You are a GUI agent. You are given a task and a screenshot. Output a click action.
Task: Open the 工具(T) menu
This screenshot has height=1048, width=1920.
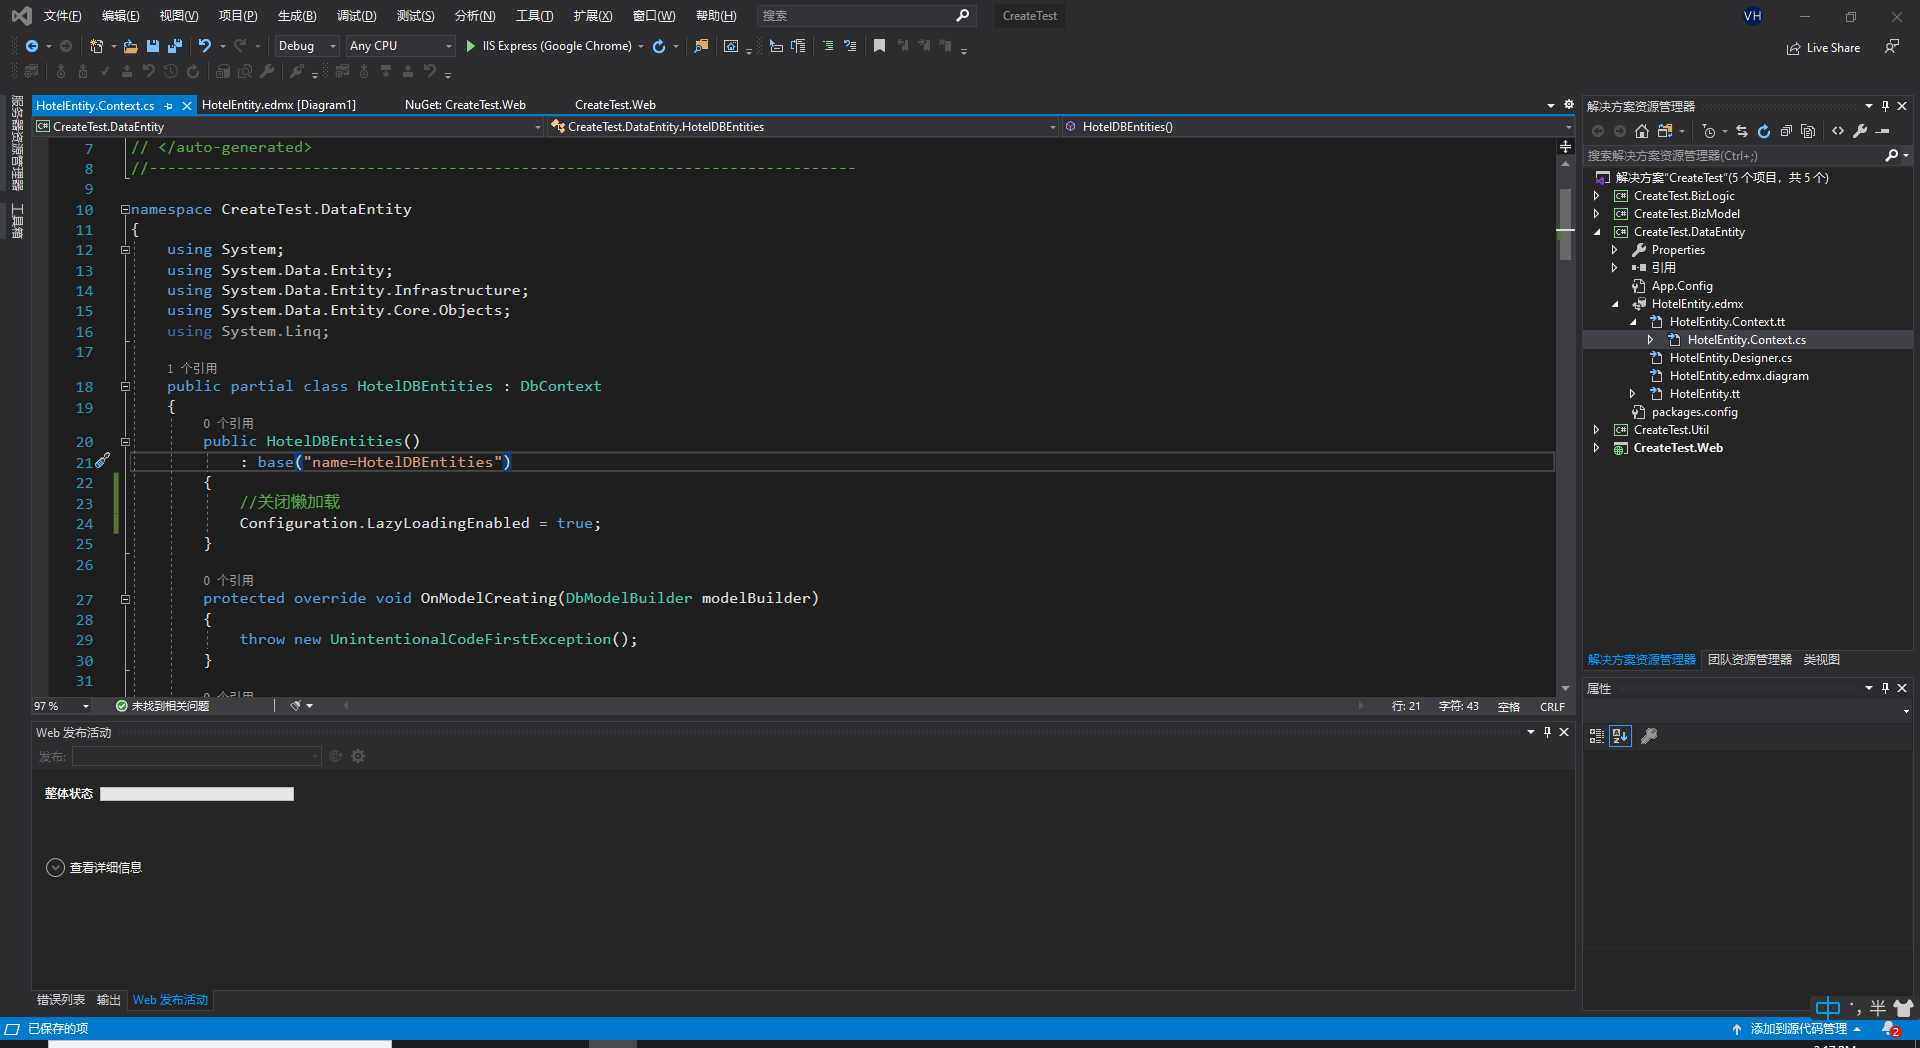tap(534, 16)
